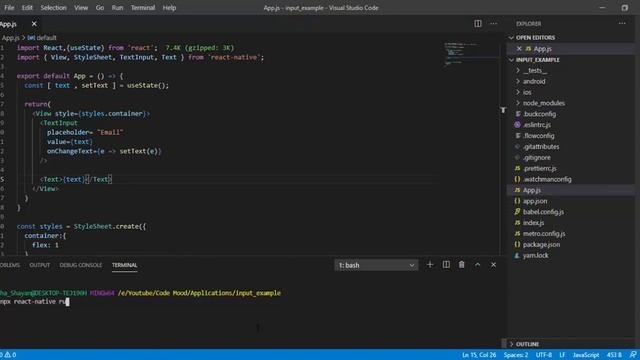
Task: Open metro.config.js file
Action: [544, 234]
